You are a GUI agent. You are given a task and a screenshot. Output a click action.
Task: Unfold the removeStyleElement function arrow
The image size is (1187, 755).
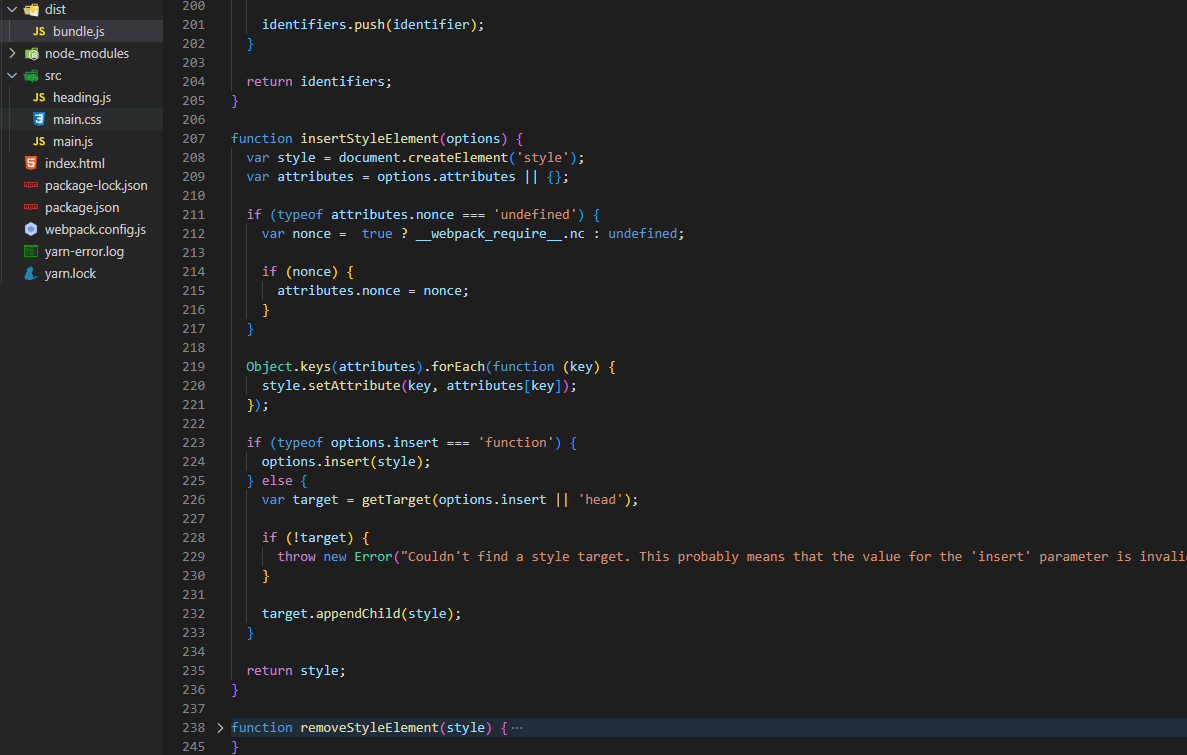pos(220,728)
